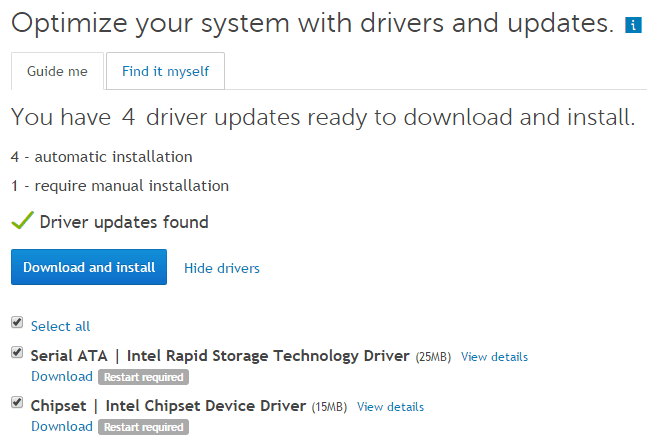Switch to the Guide me tab
This screenshot has height=440, width=647.
tap(56, 71)
